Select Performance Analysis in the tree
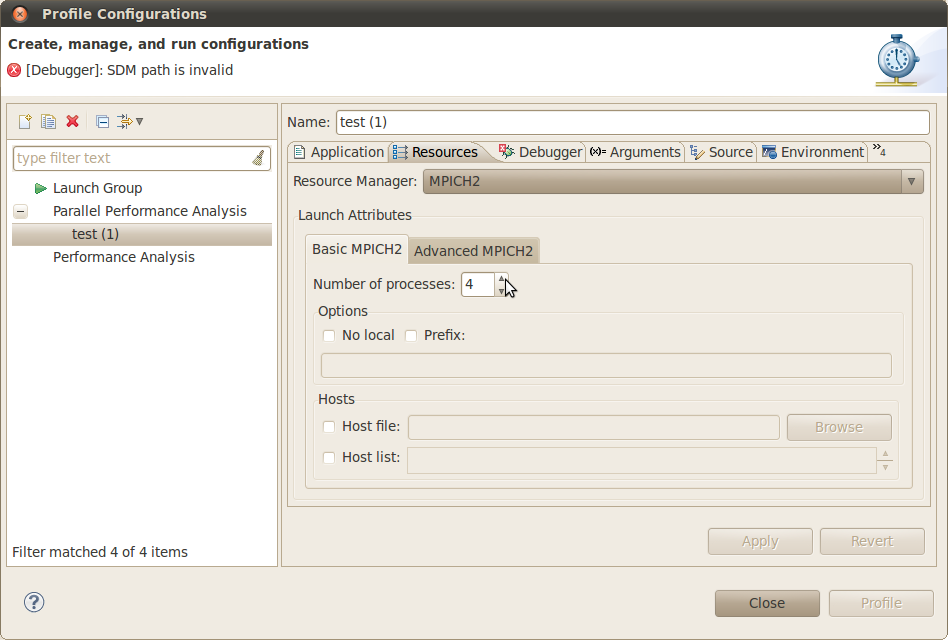 point(124,257)
